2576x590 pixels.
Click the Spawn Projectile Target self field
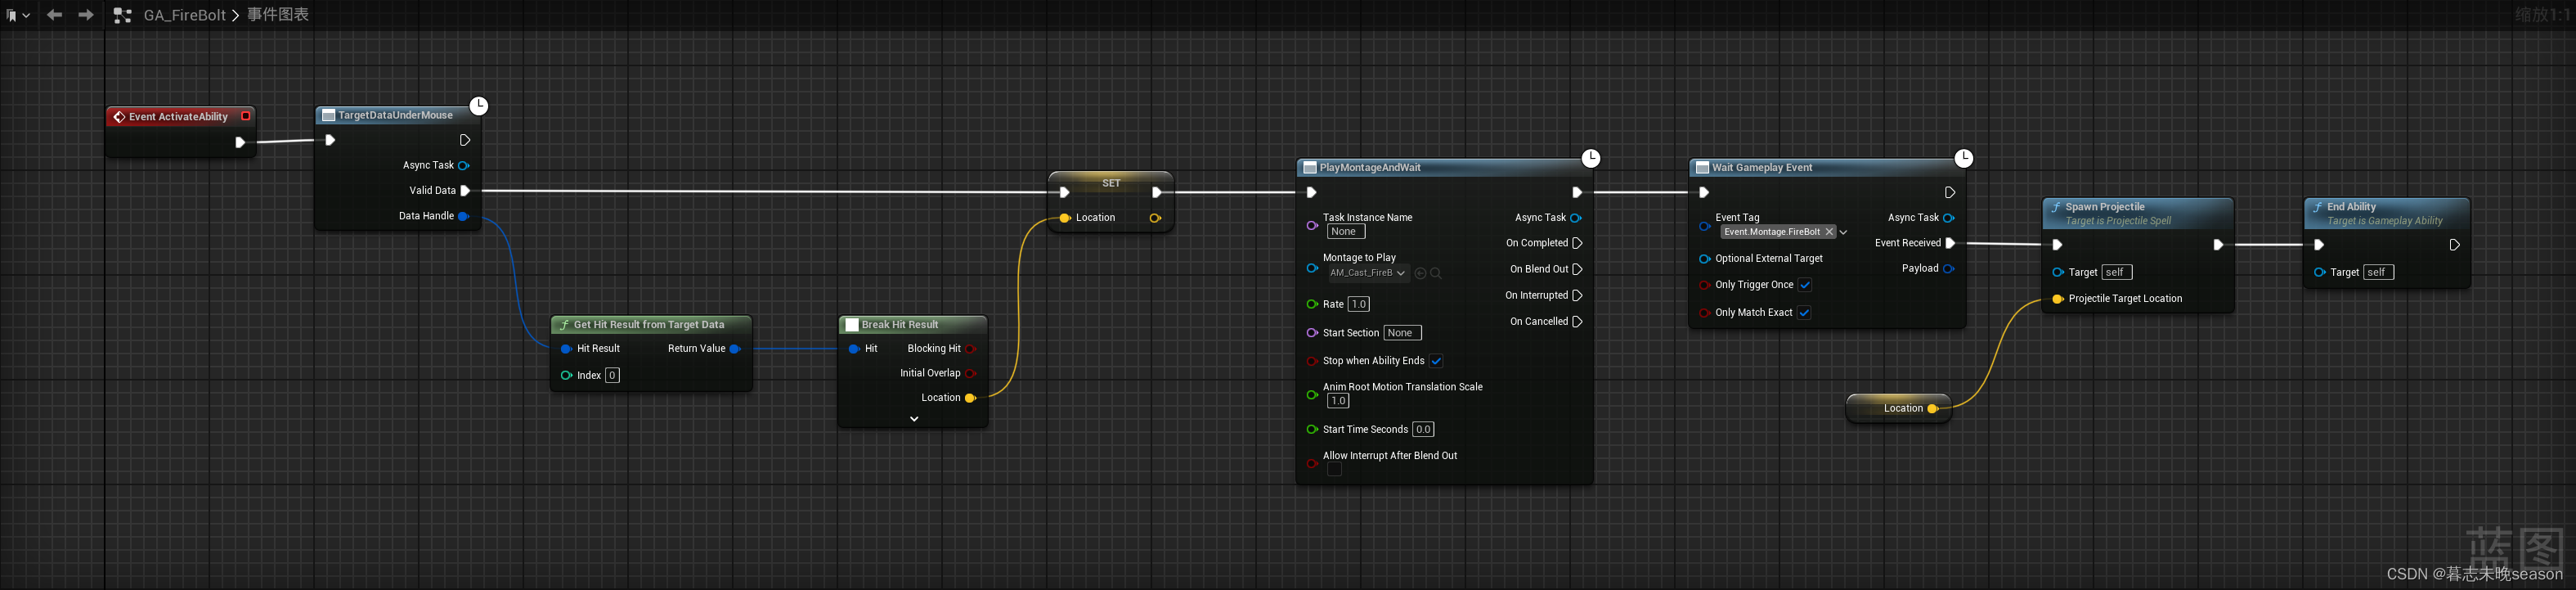pyautogui.click(x=2116, y=272)
